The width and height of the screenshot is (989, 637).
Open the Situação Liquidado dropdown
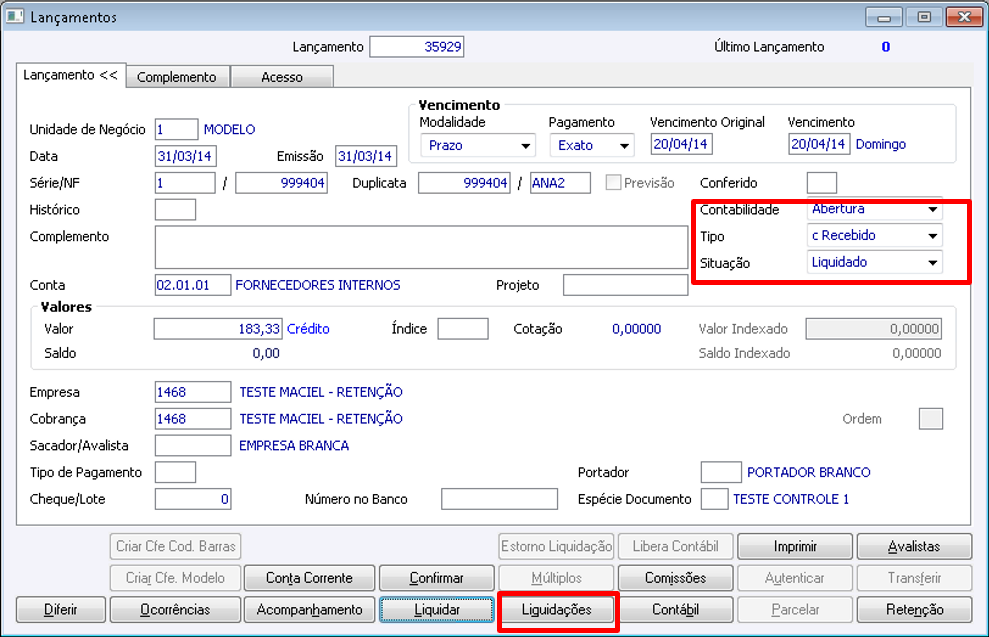coord(874,262)
